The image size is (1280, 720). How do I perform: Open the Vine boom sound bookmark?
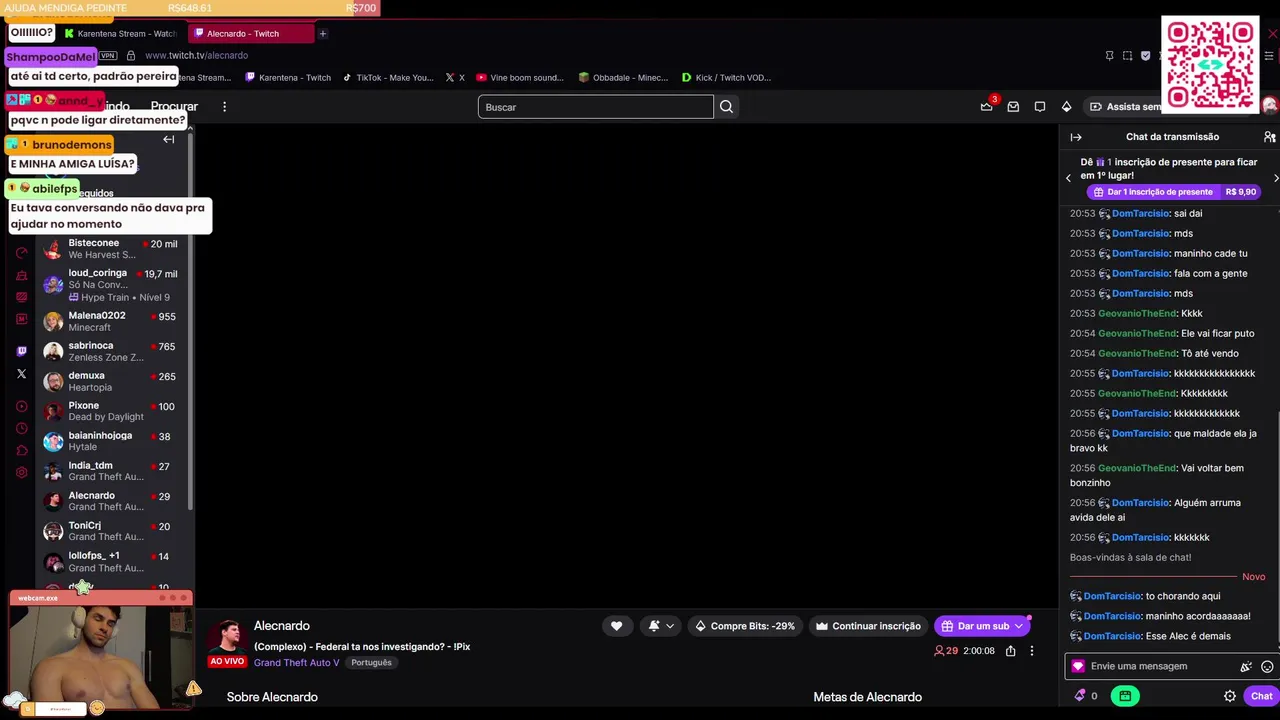pos(520,78)
